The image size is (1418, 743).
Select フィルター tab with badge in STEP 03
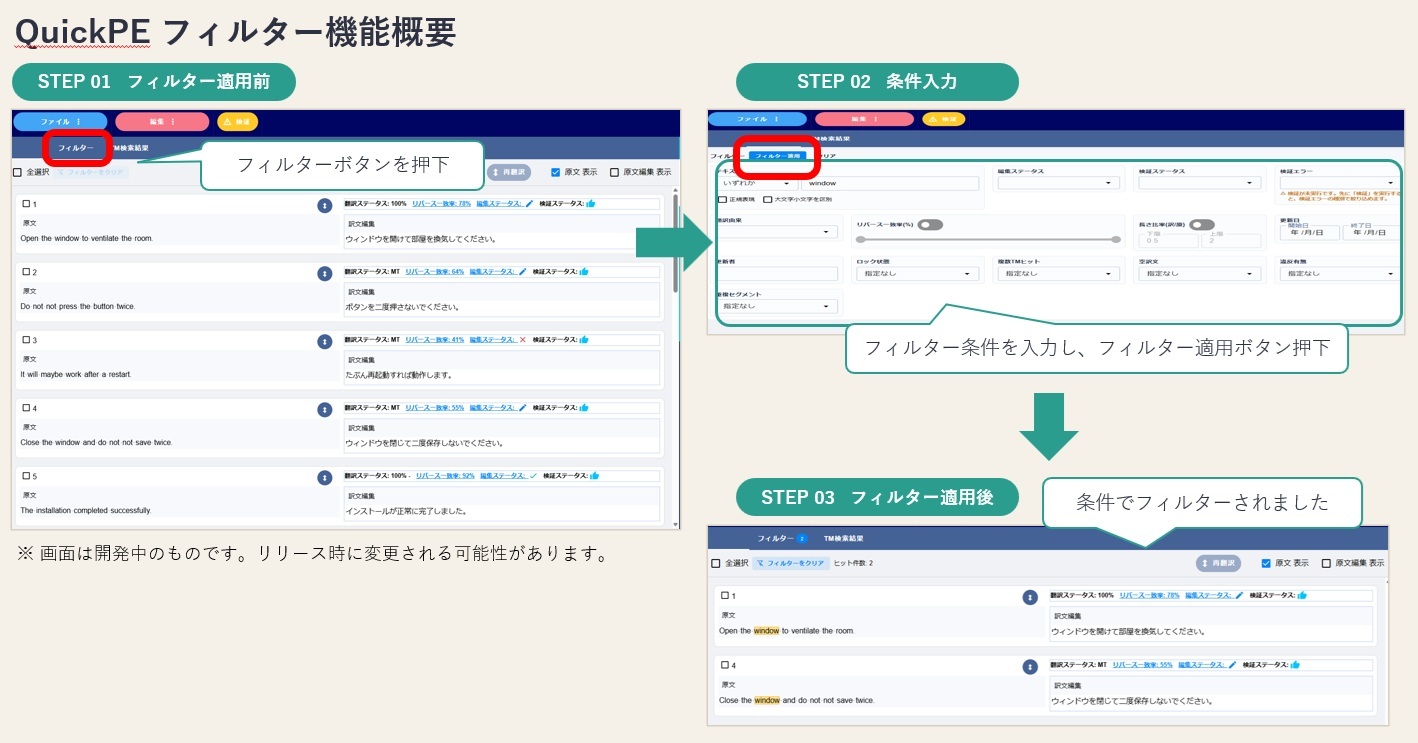coord(782,539)
